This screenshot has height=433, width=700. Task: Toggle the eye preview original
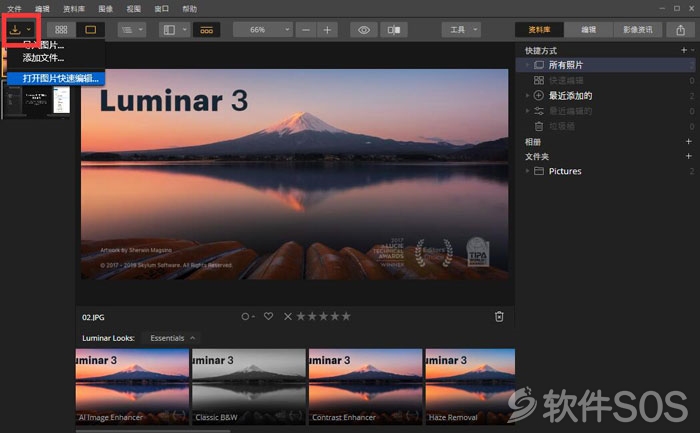click(x=364, y=30)
